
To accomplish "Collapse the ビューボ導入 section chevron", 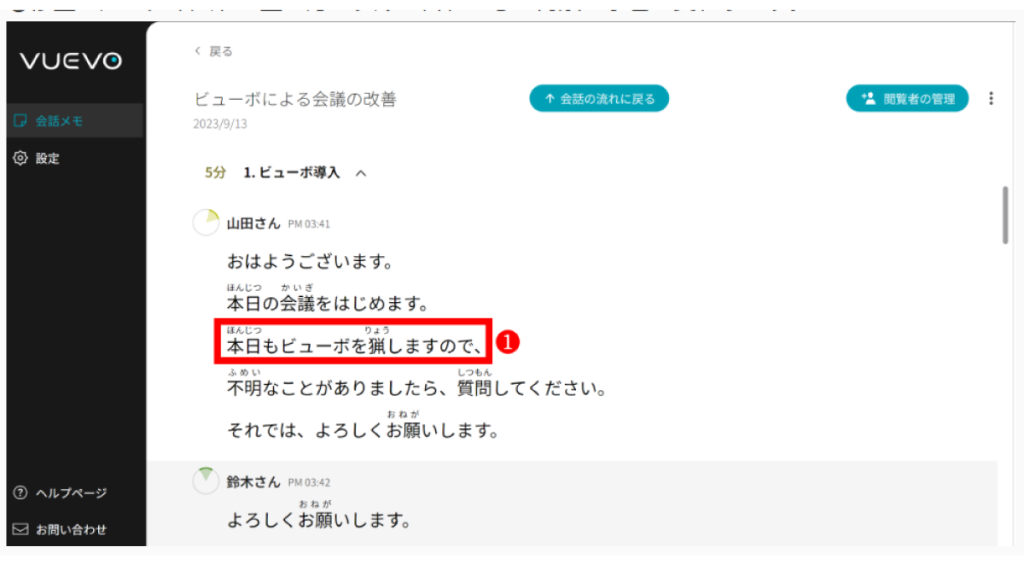I will (361, 173).
